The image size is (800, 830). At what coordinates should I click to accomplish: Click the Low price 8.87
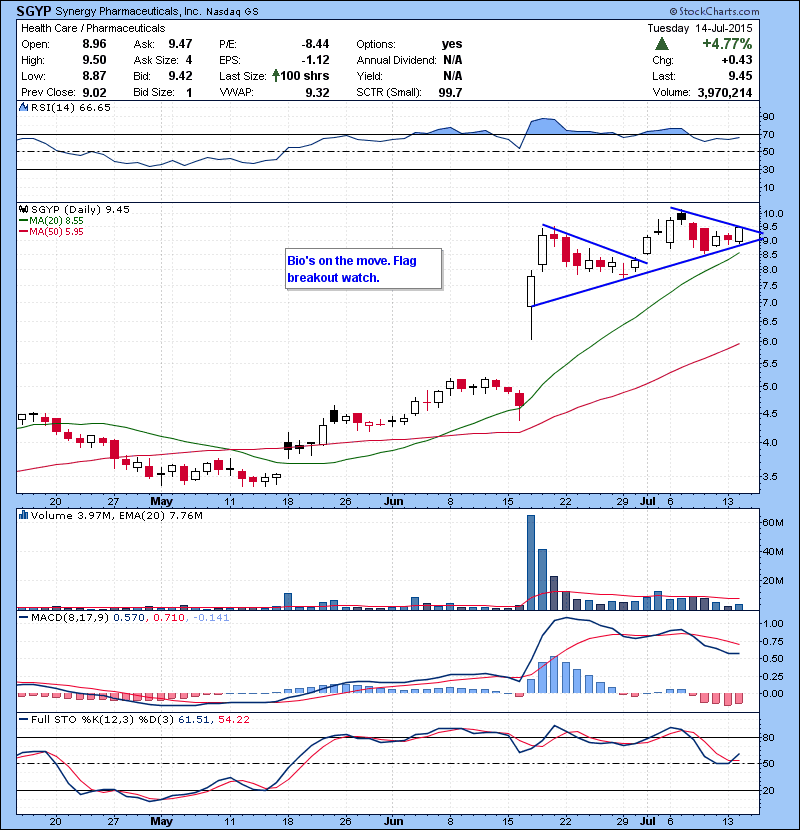94,76
